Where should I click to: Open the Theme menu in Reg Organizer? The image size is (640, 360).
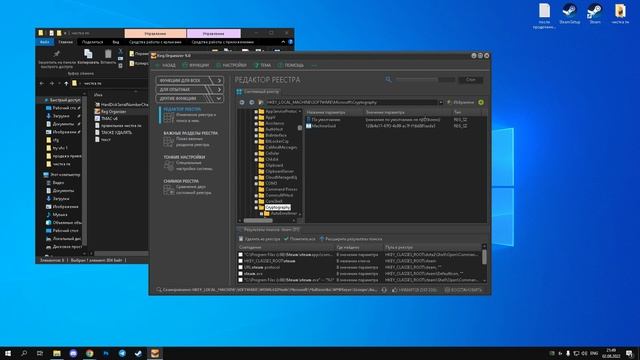[x=262, y=65]
